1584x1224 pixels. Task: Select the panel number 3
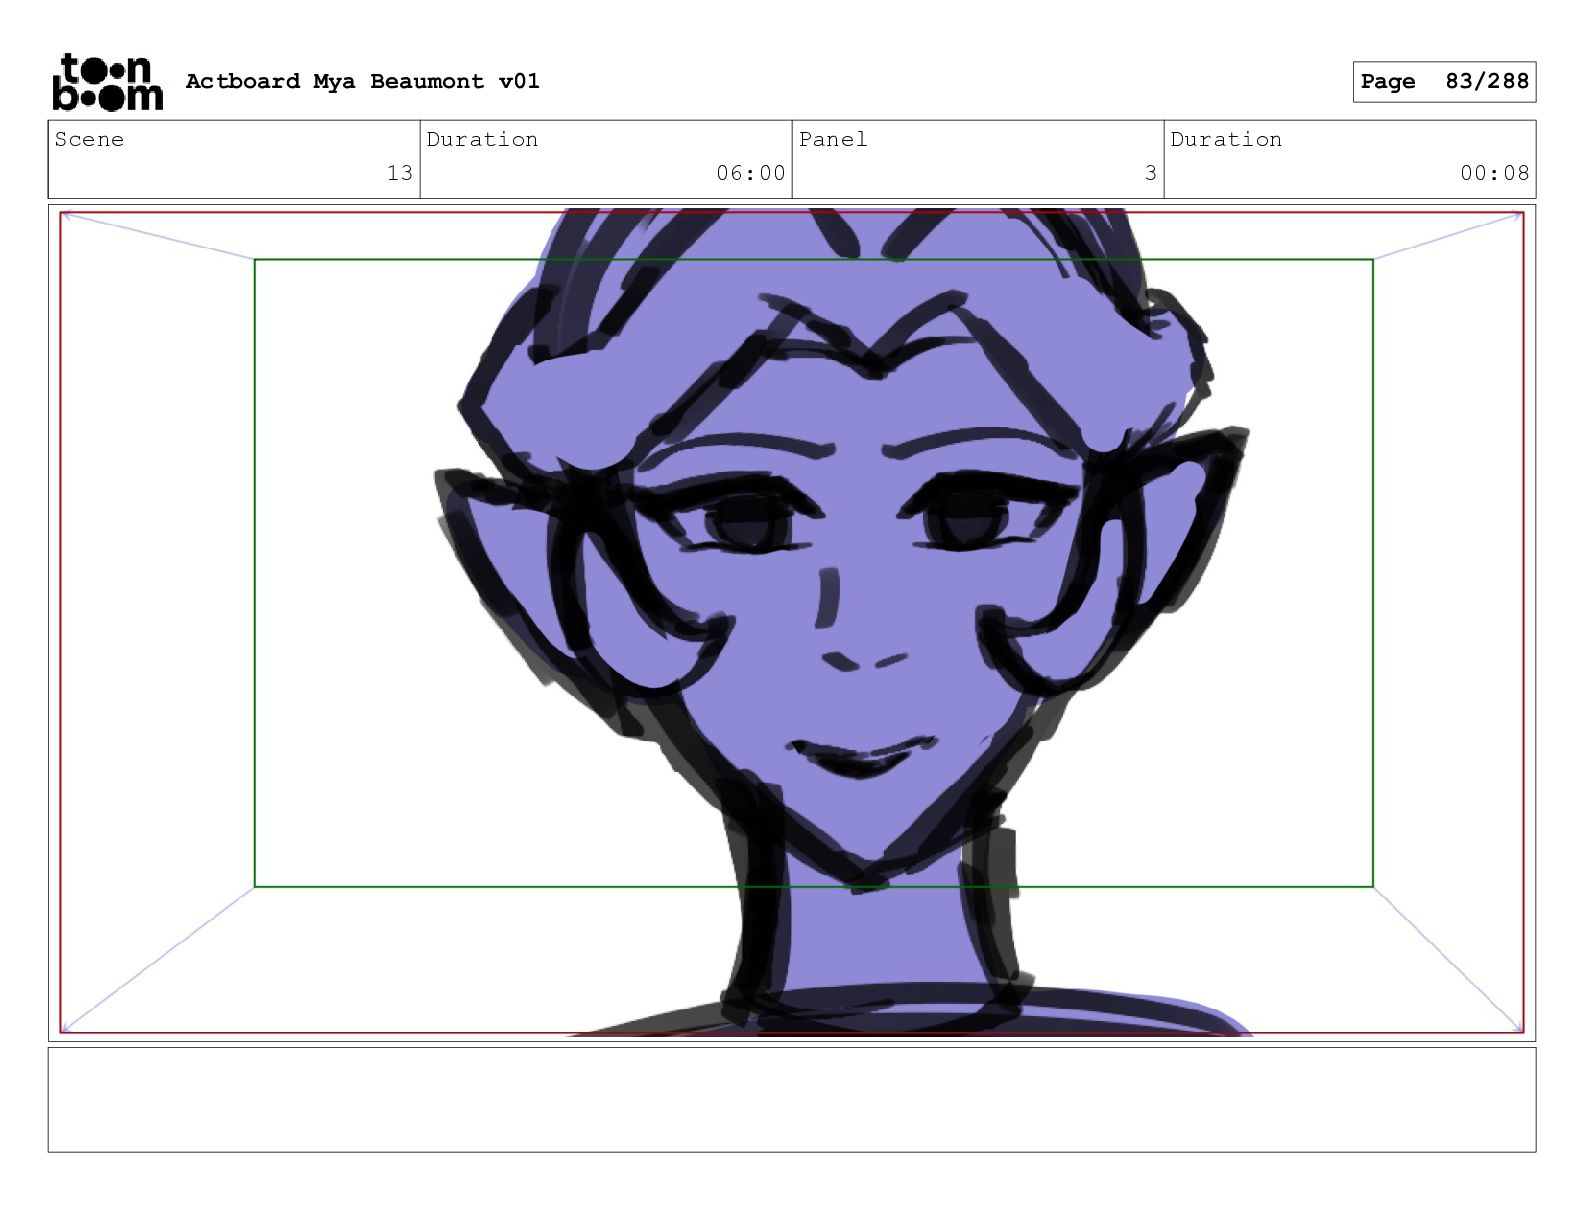[1151, 173]
